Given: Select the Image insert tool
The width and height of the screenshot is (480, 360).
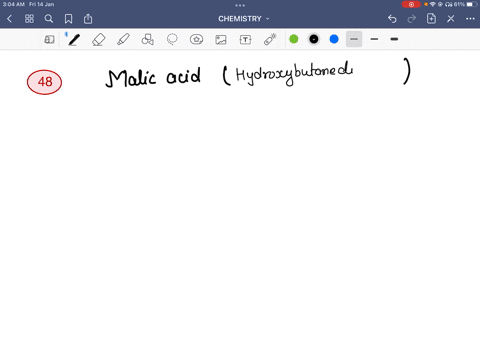Looking at the screenshot, I should (221, 40).
